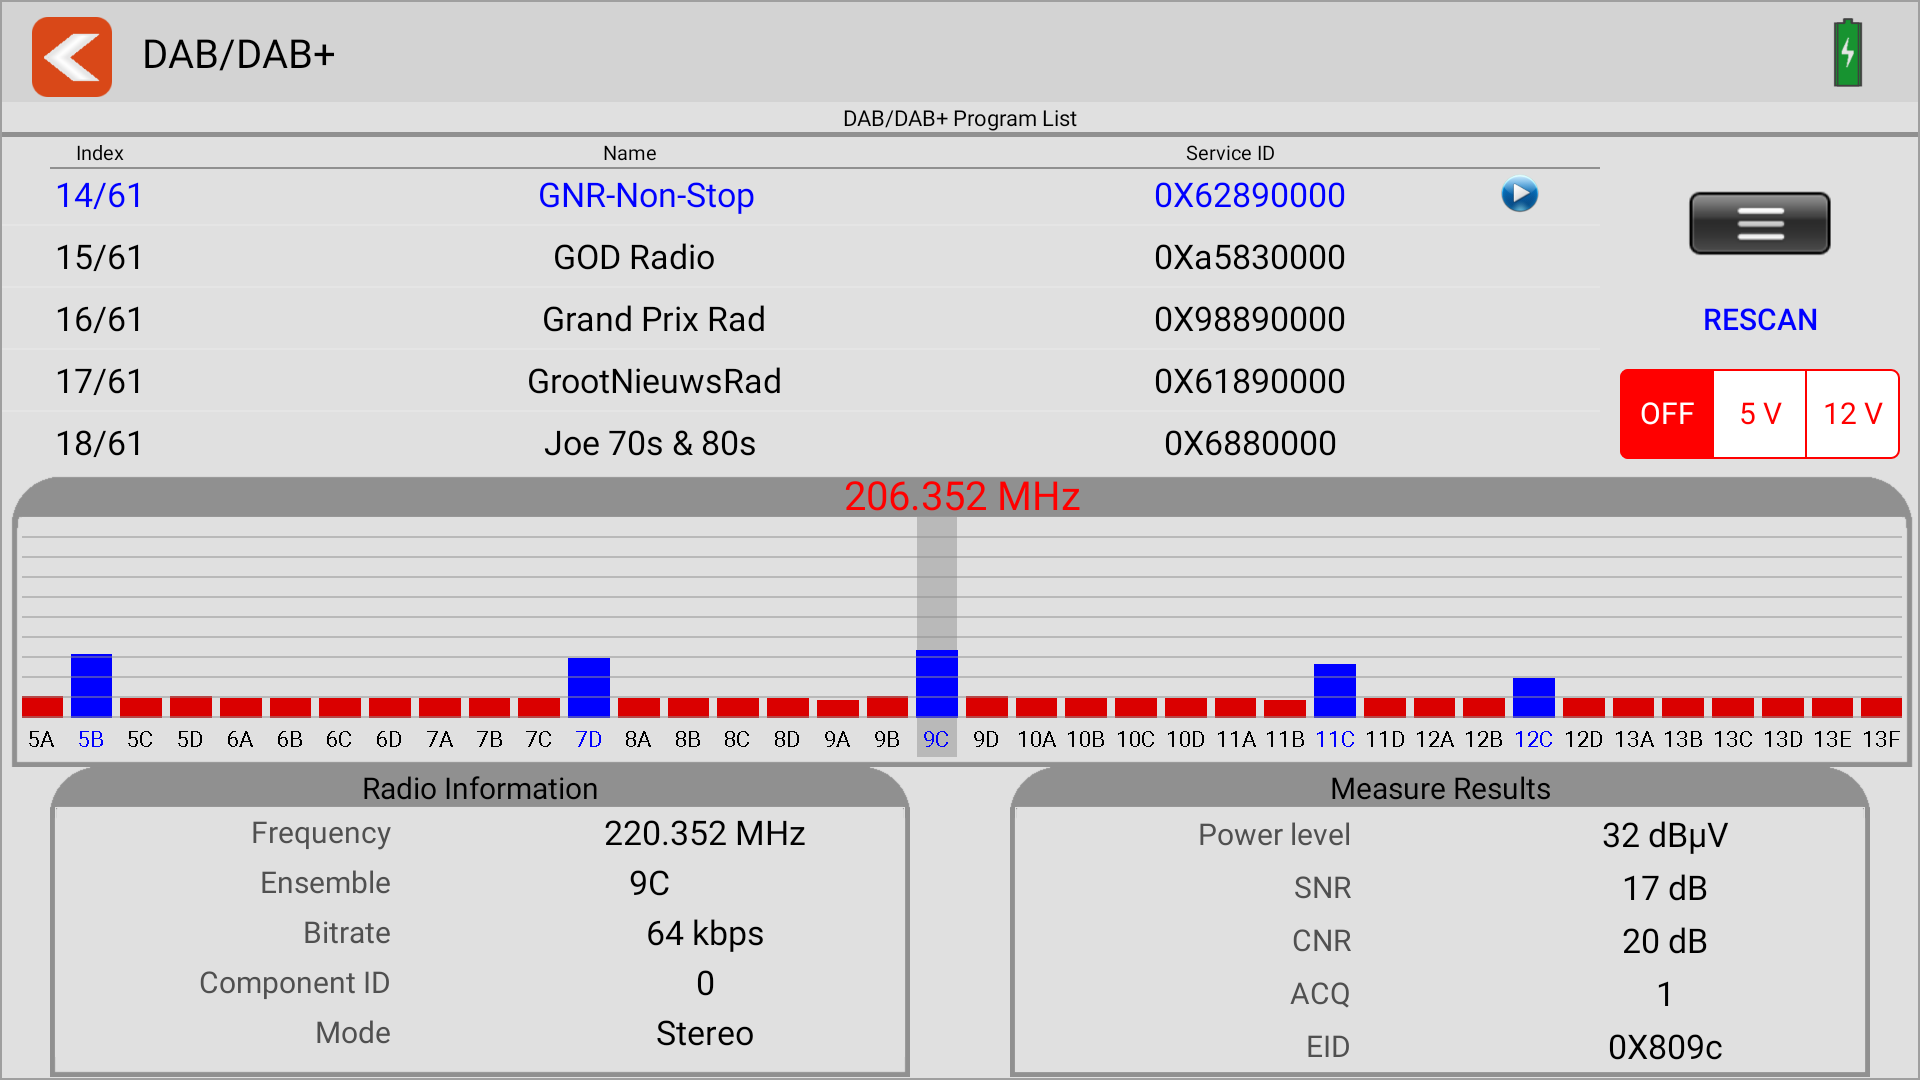Select the blue 7D channel bar
This screenshot has width=1920, height=1080.
tap(589, 687)
